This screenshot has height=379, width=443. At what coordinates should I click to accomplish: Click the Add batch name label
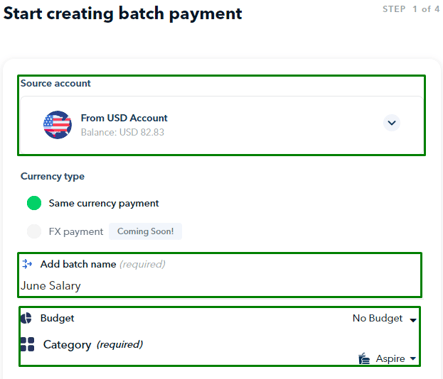click(78, 264)
